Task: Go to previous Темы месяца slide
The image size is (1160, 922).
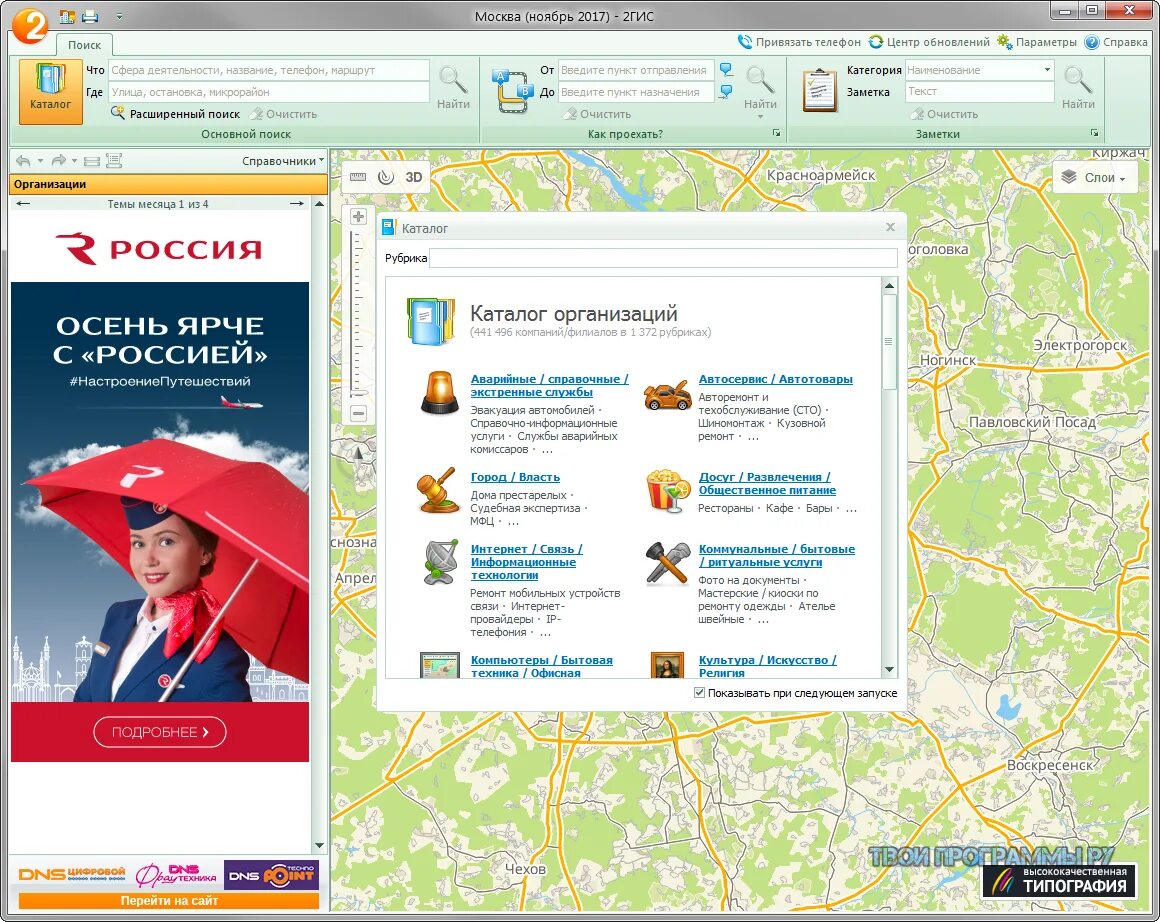Action: click(x=23, y=203)
